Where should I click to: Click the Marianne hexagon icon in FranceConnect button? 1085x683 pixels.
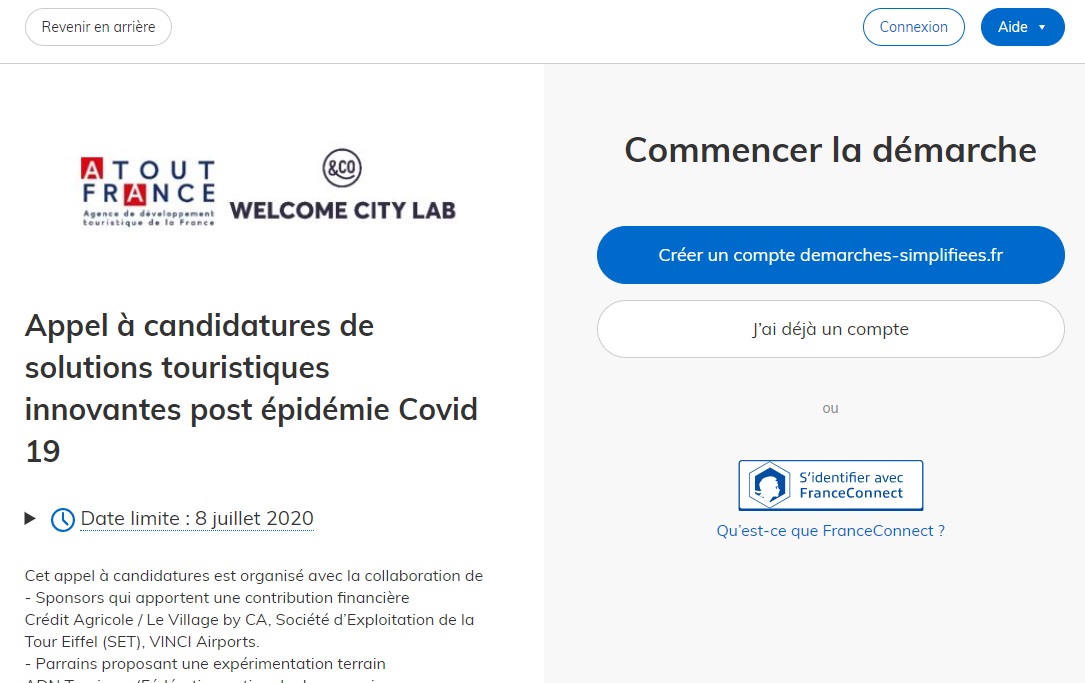(769, 485)
